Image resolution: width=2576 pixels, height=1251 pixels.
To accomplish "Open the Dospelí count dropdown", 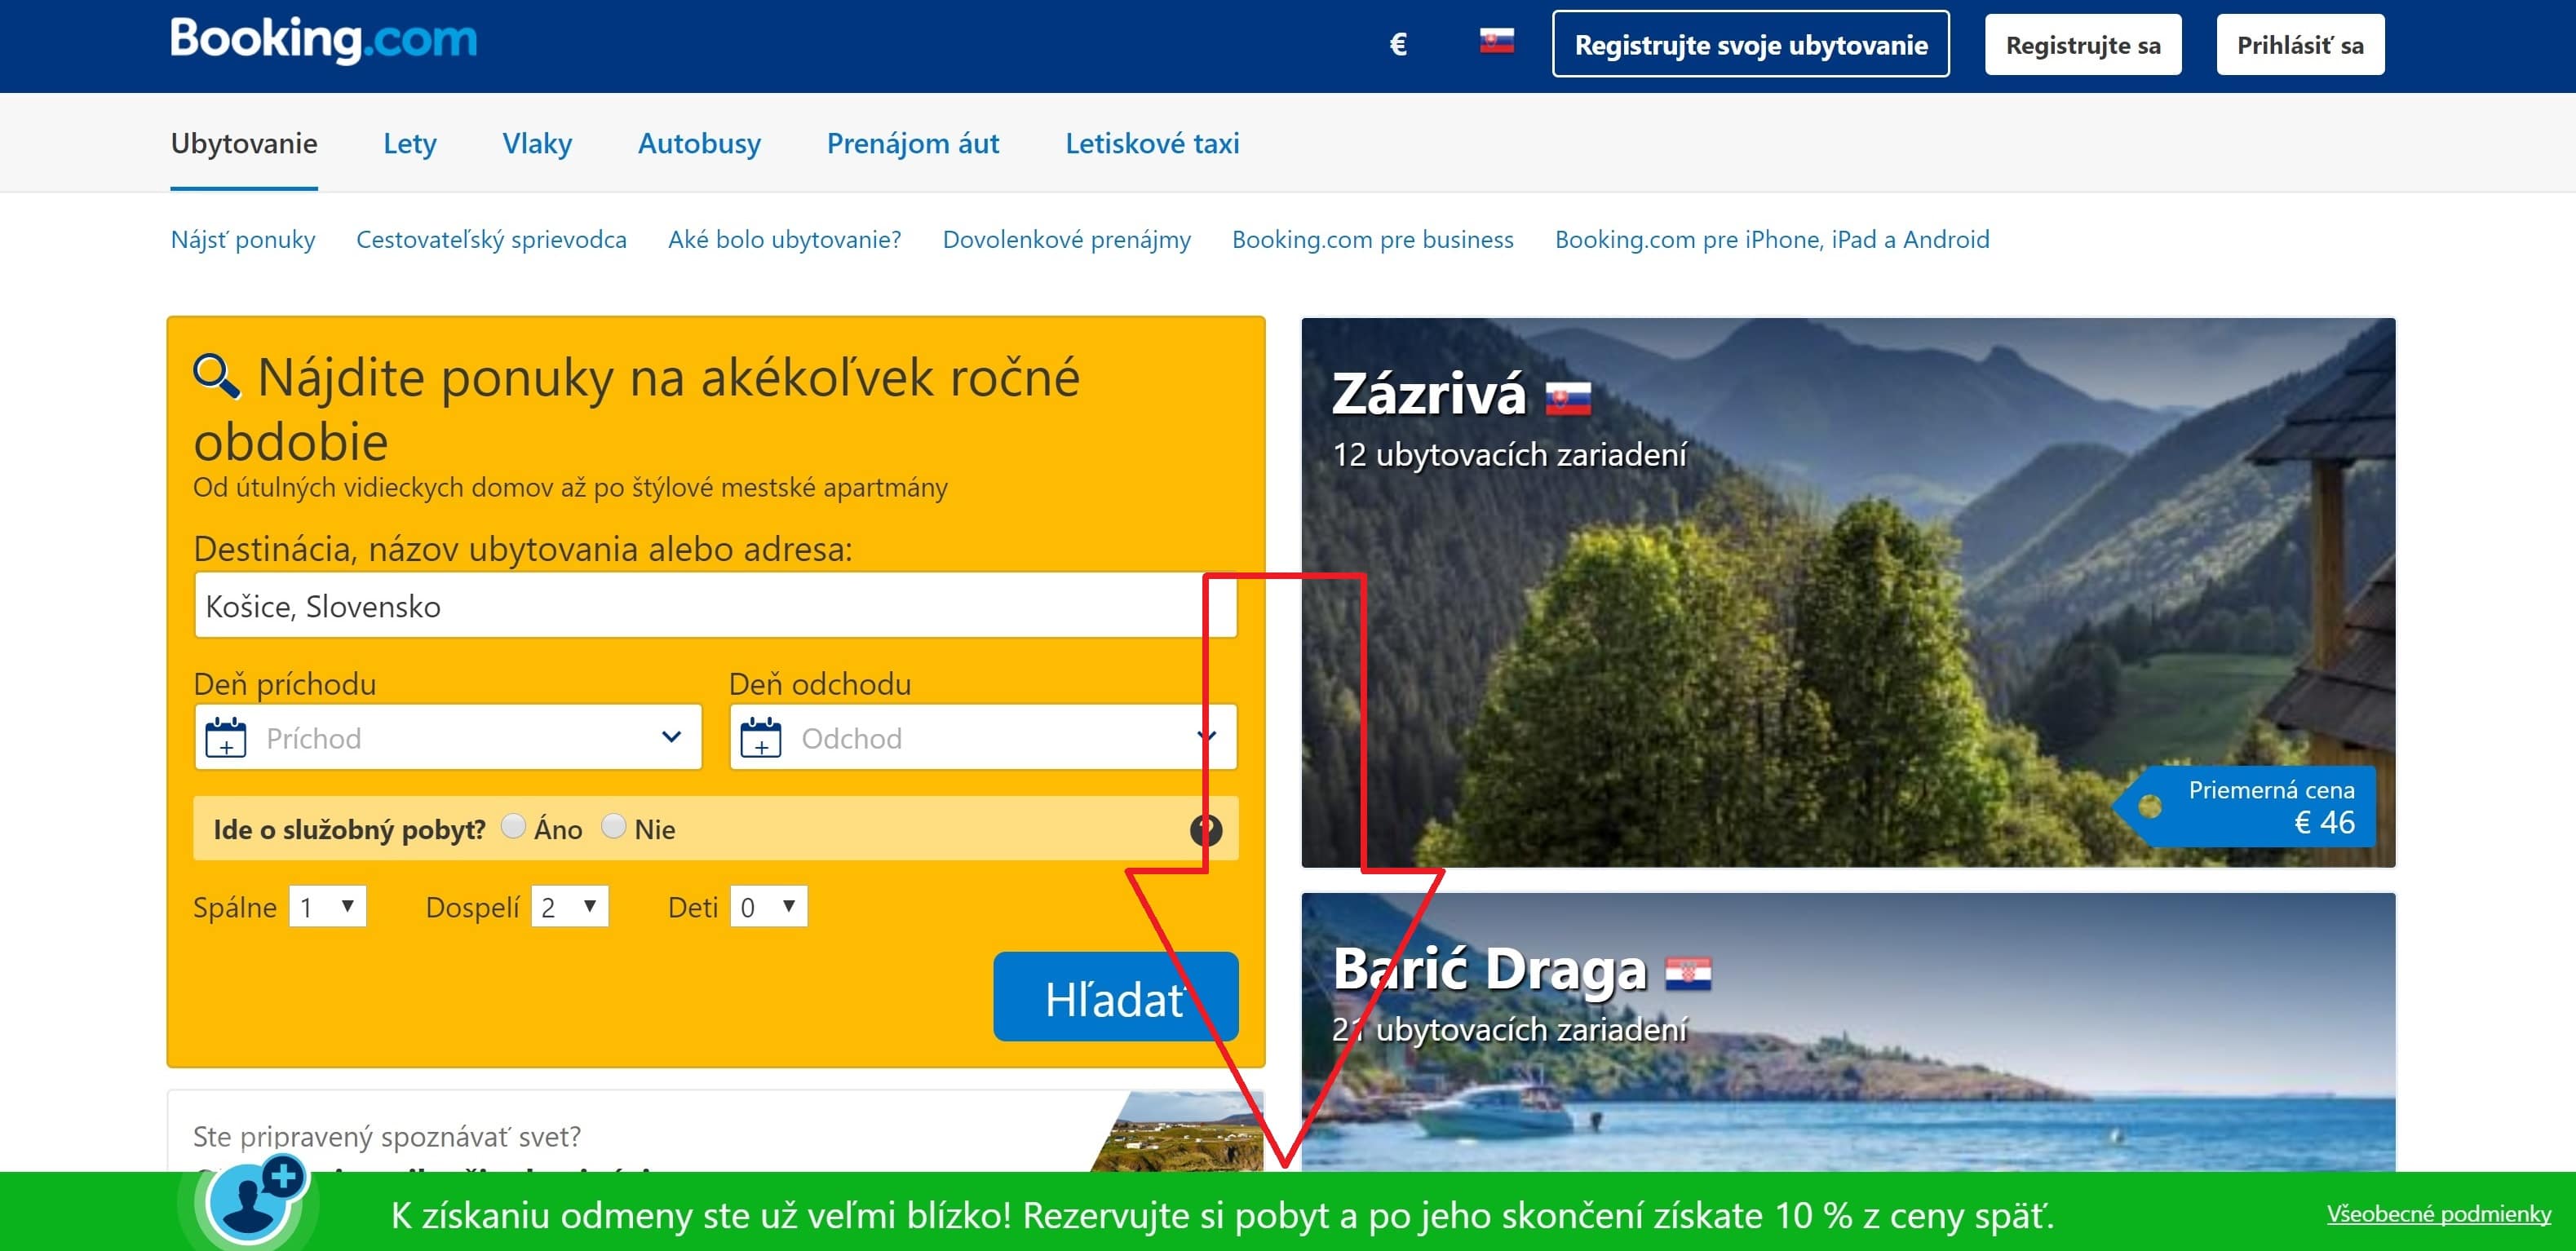I will pyautogui.click(x=569, y=907).
